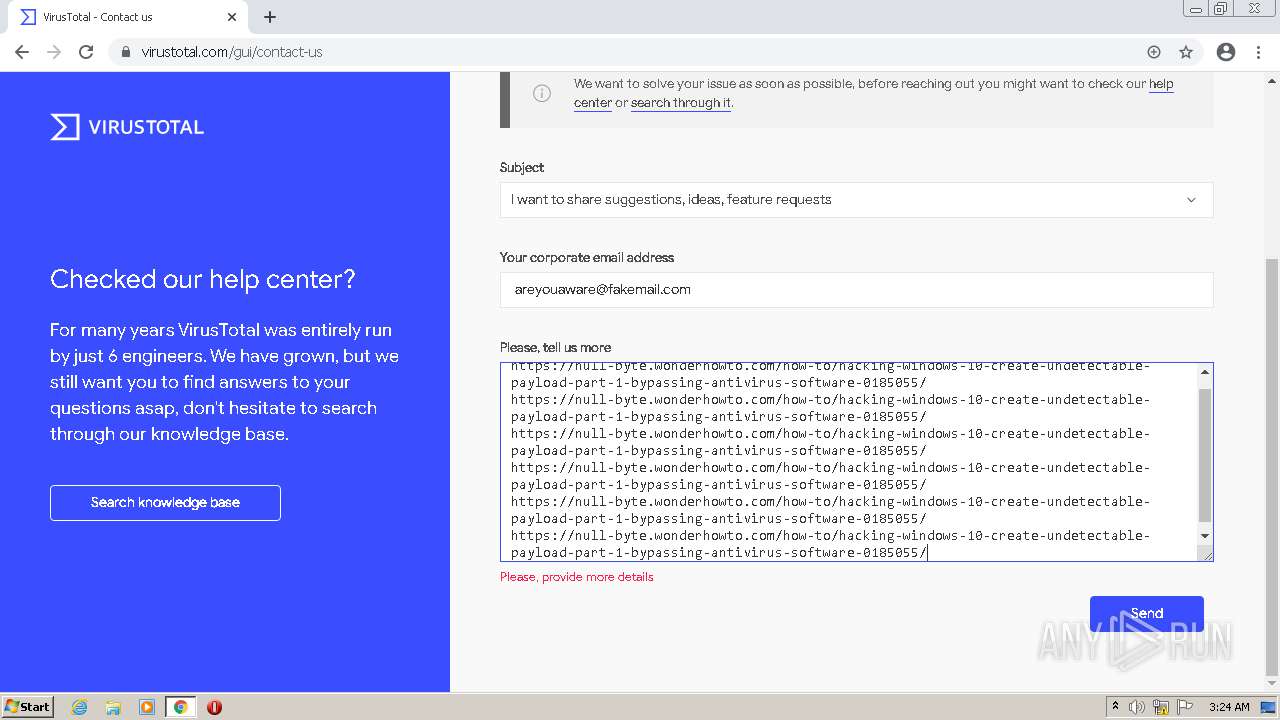Click Search knowledge base button

165,503
